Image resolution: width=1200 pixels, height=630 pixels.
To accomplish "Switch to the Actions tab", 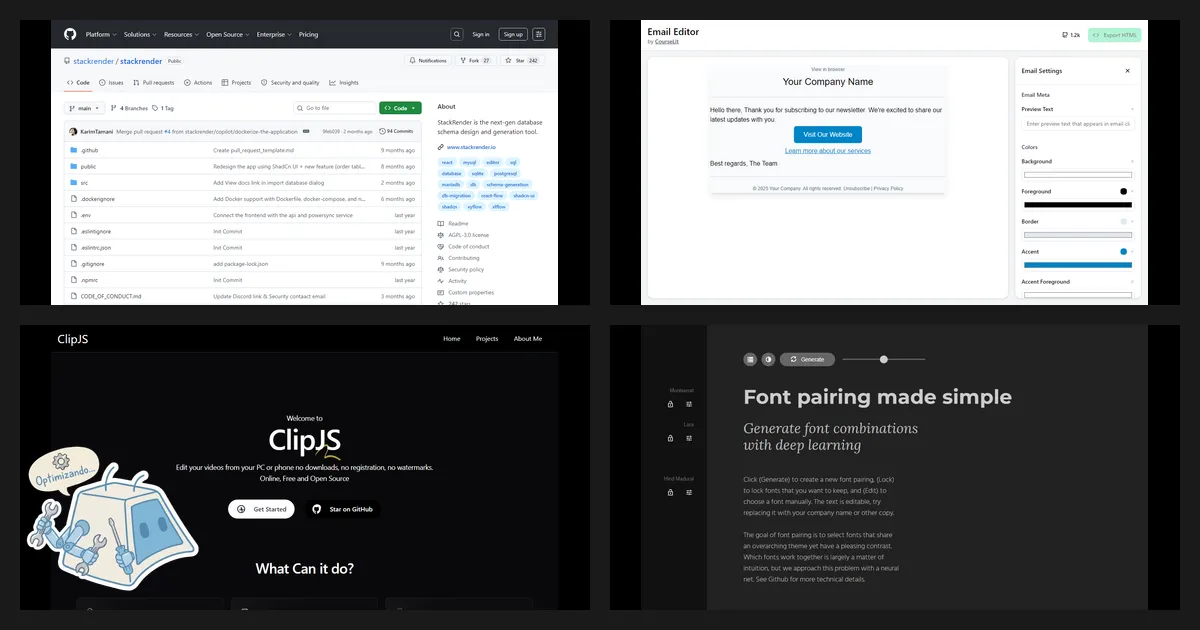I will [199, 83].
